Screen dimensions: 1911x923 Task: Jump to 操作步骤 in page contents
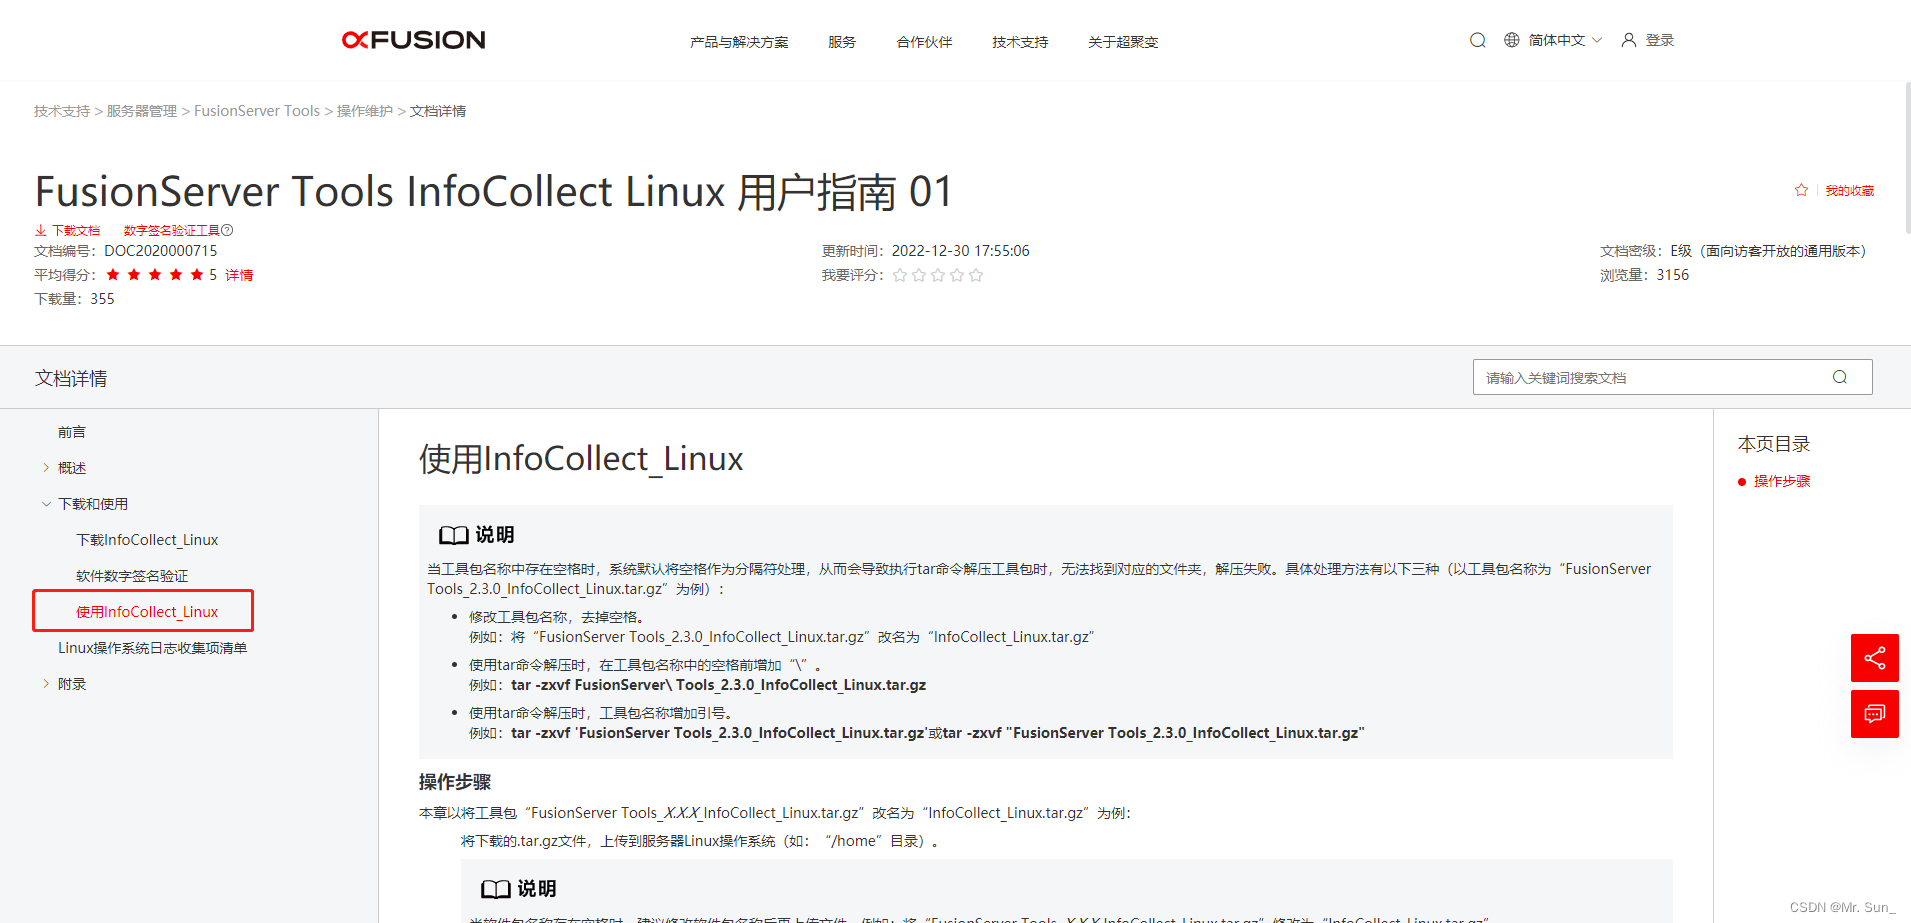tap(1782, 481)
